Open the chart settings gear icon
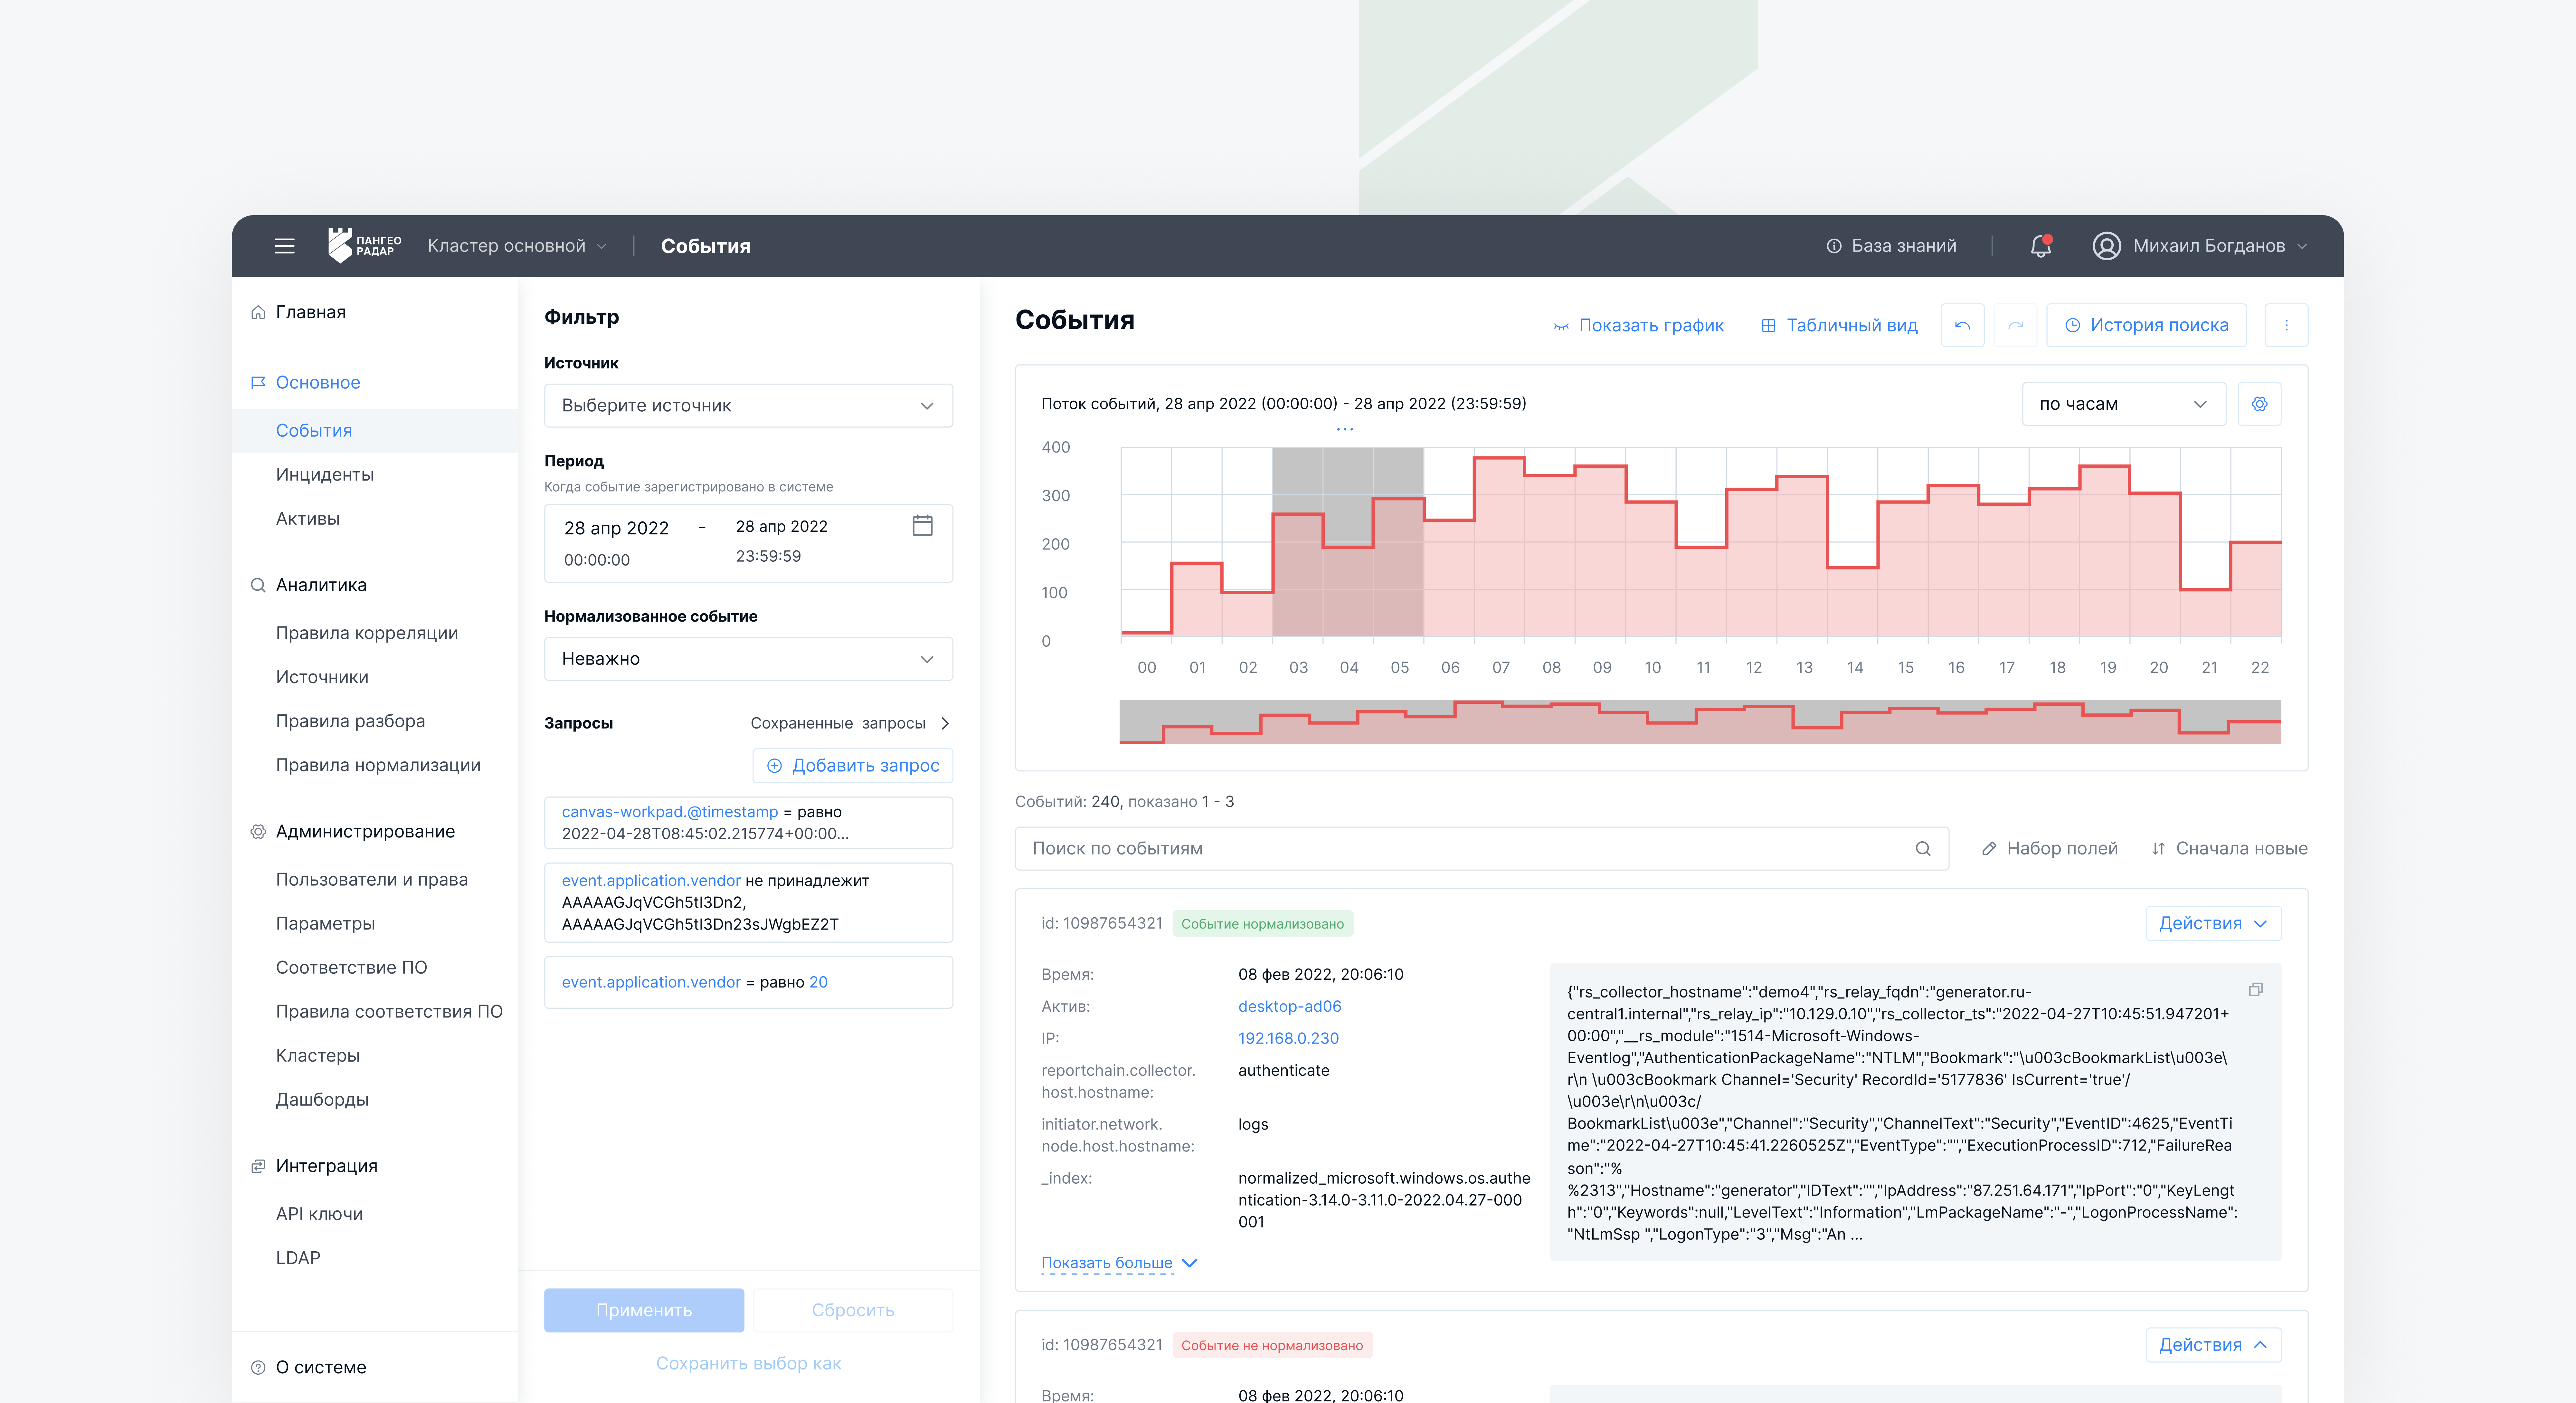Image resolution: width=2576 pixels, height=1403 pixels. click(2259, 404)
